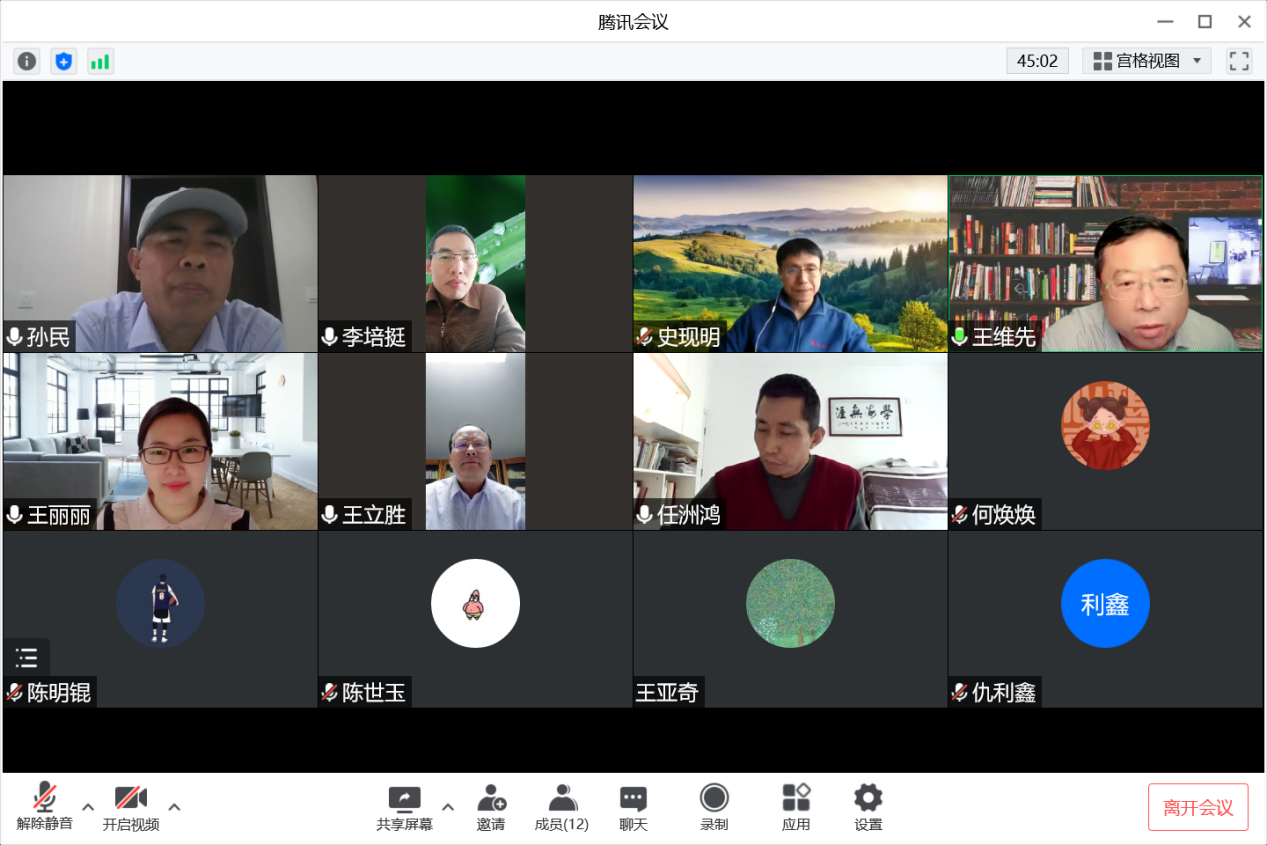Turn on camera with 开启视频
Viewport: 1267px width, 845px height.
click(x=131, y=807)
